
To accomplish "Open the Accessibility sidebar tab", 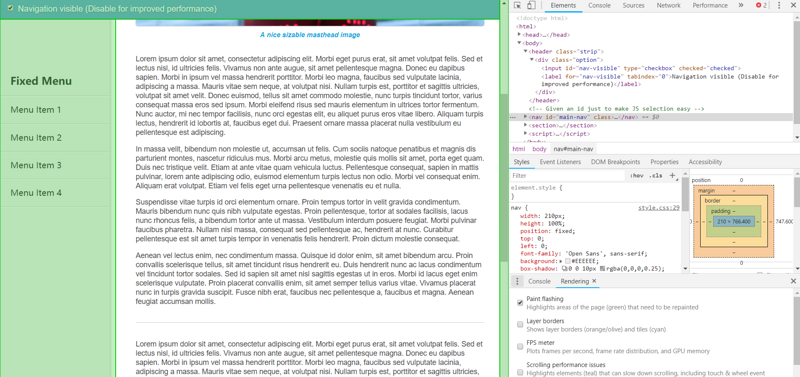I will pyautogui.click(x=705, y=162).
